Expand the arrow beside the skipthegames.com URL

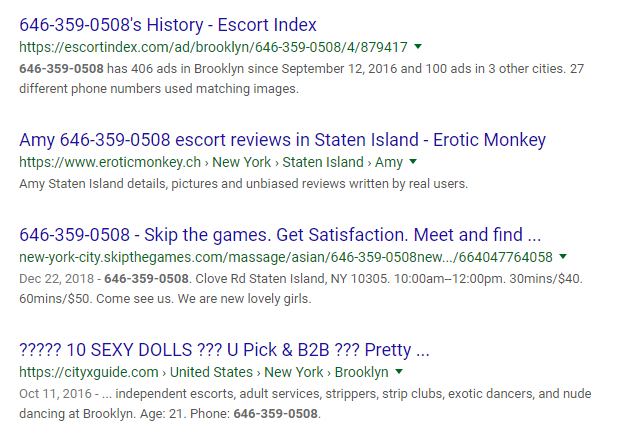click(563, 257)
